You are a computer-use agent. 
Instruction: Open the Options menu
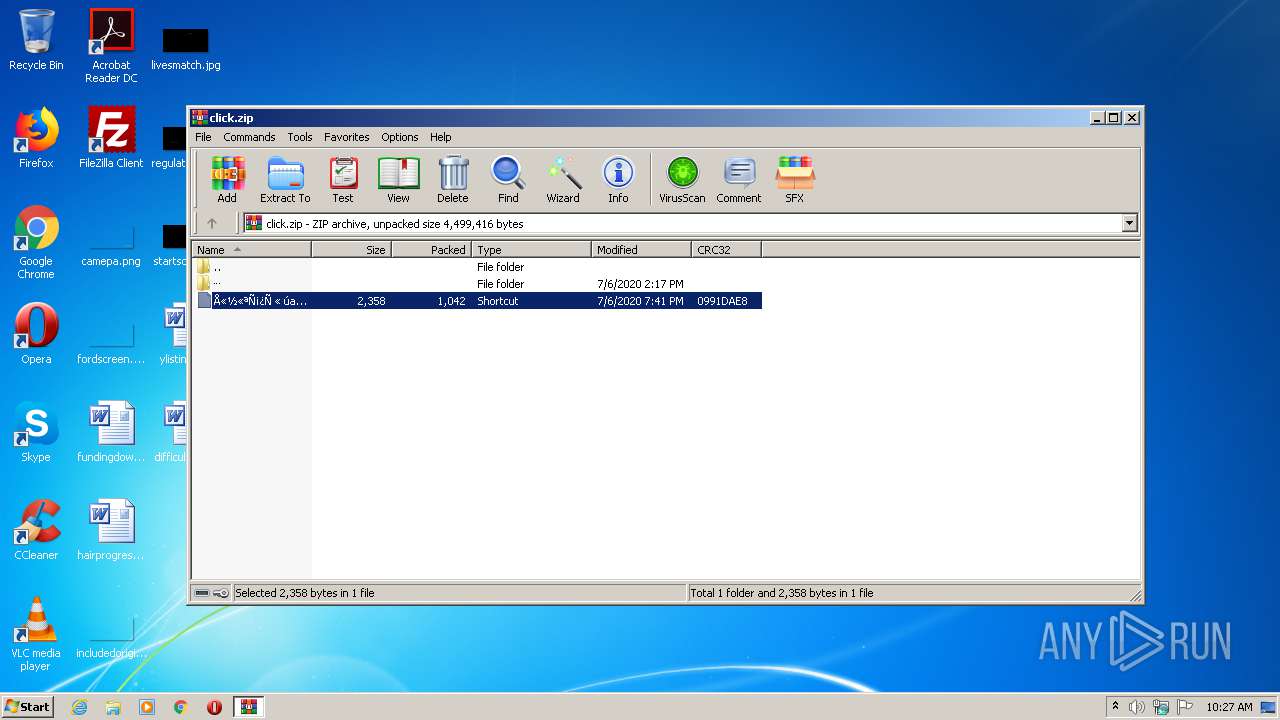[400, 137]
